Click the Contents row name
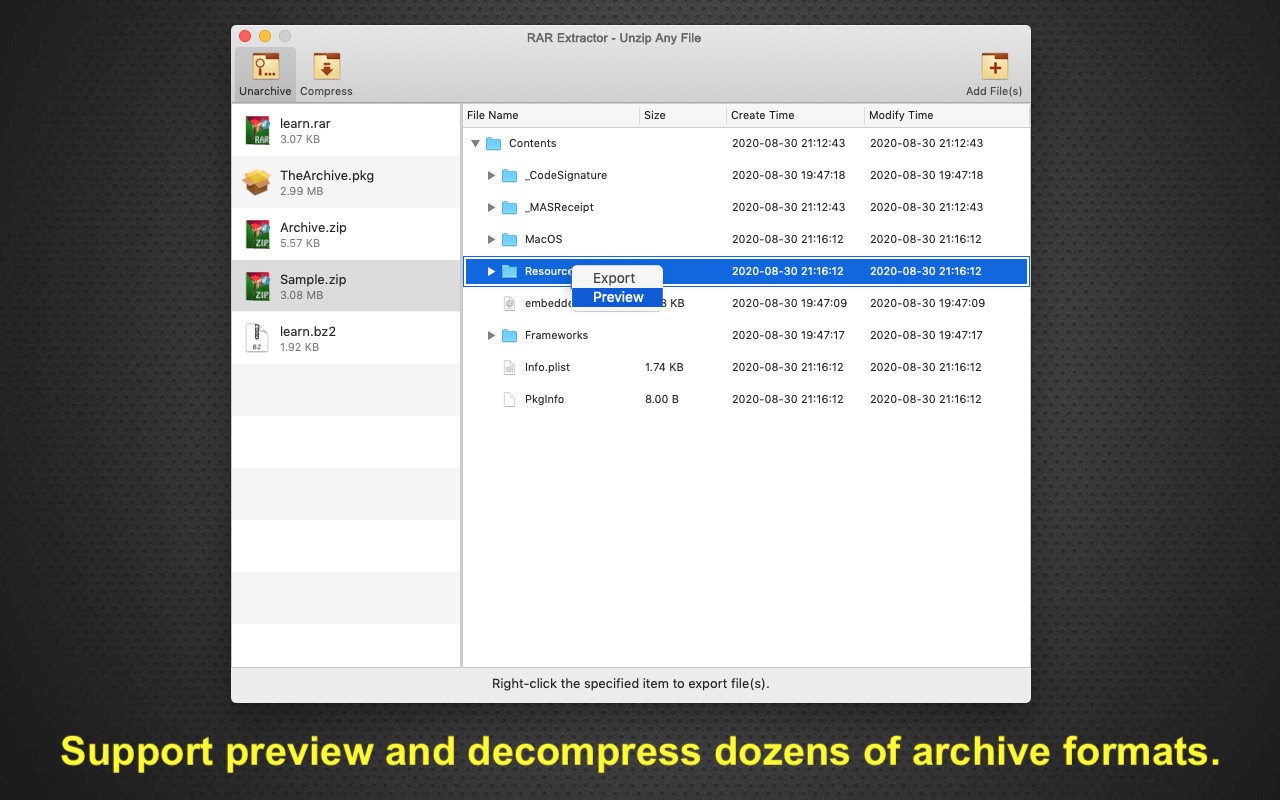 coord(532,143)
